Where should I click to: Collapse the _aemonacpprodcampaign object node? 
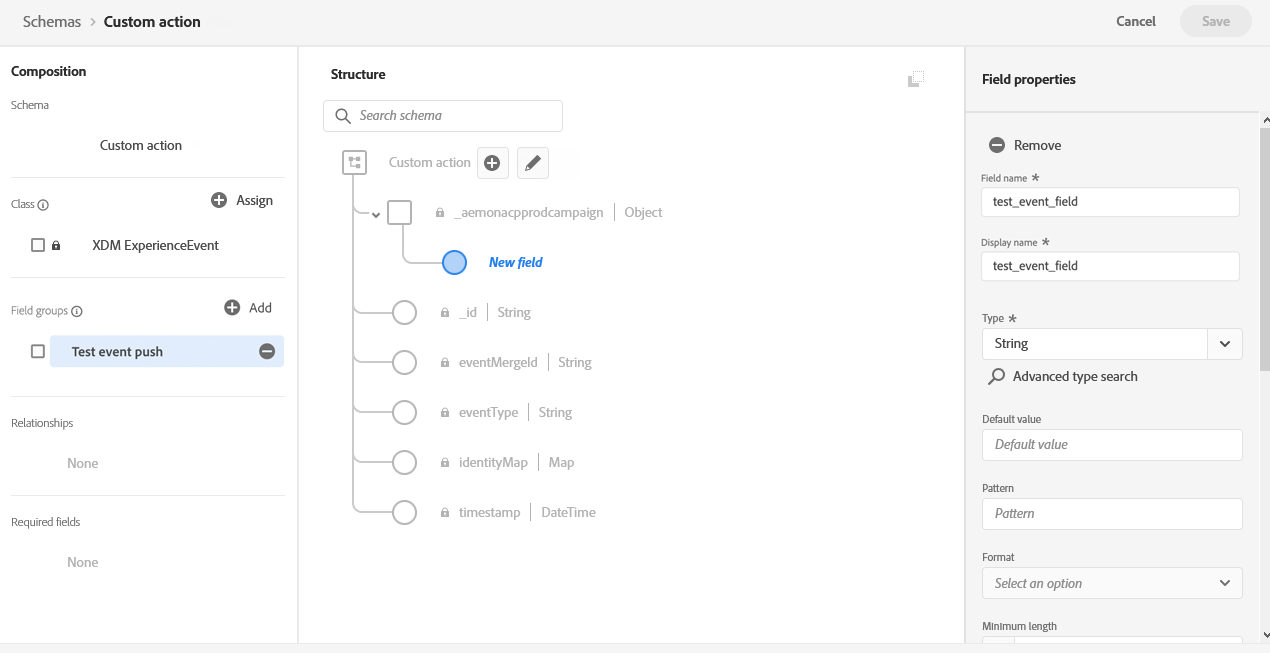tap(376, 214)
